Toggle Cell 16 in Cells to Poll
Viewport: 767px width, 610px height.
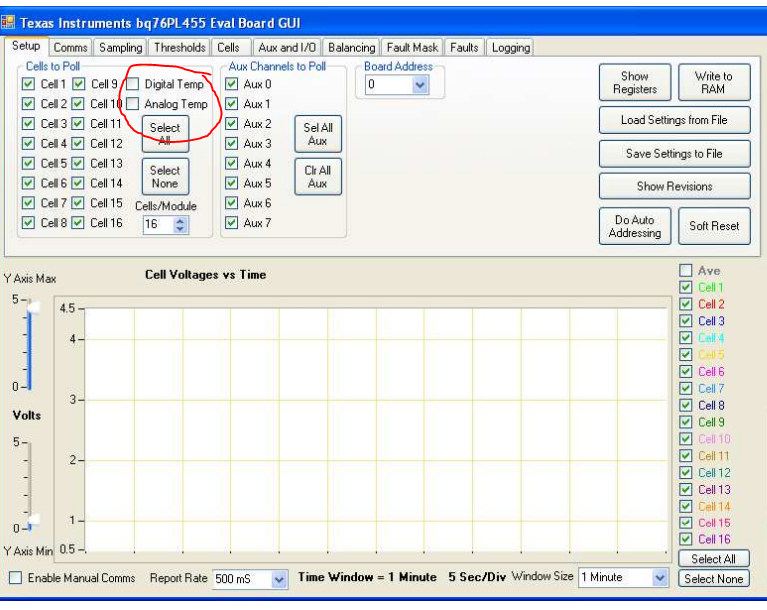[78, 223]
